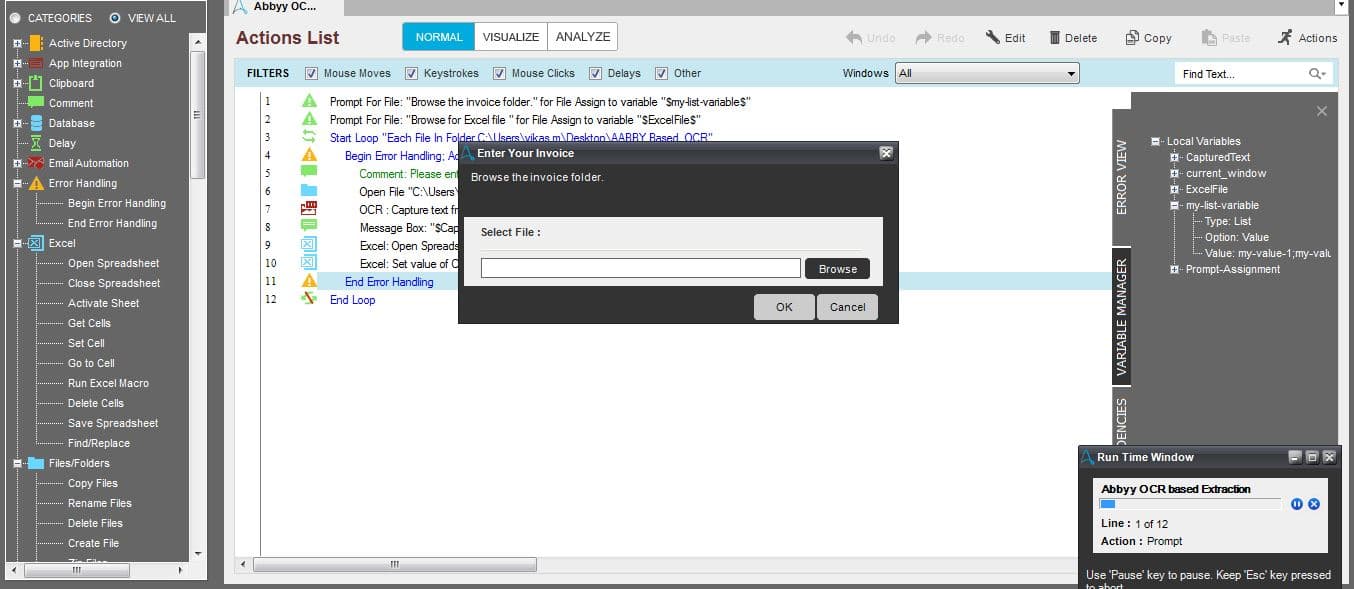The width and height of the screenshot is (1354, 589).
Task: Click the Actions List horizontal scrollbar
Action: tap(395, 565)
